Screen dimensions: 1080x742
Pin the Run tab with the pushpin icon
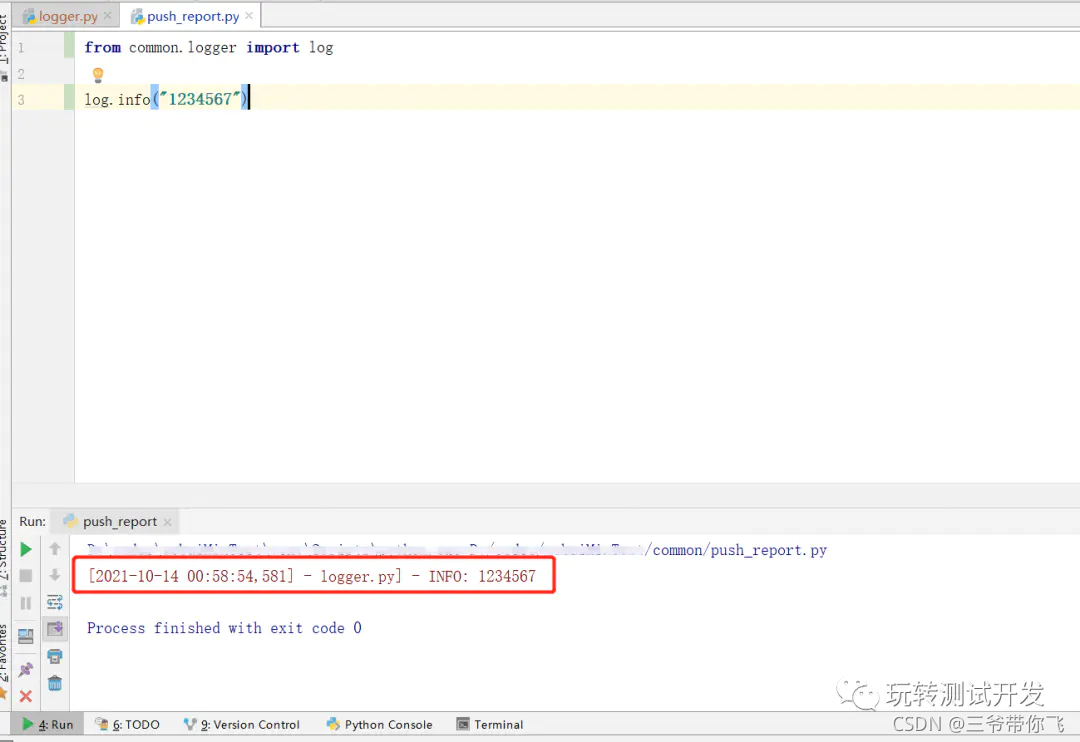[x=25, y=669]
